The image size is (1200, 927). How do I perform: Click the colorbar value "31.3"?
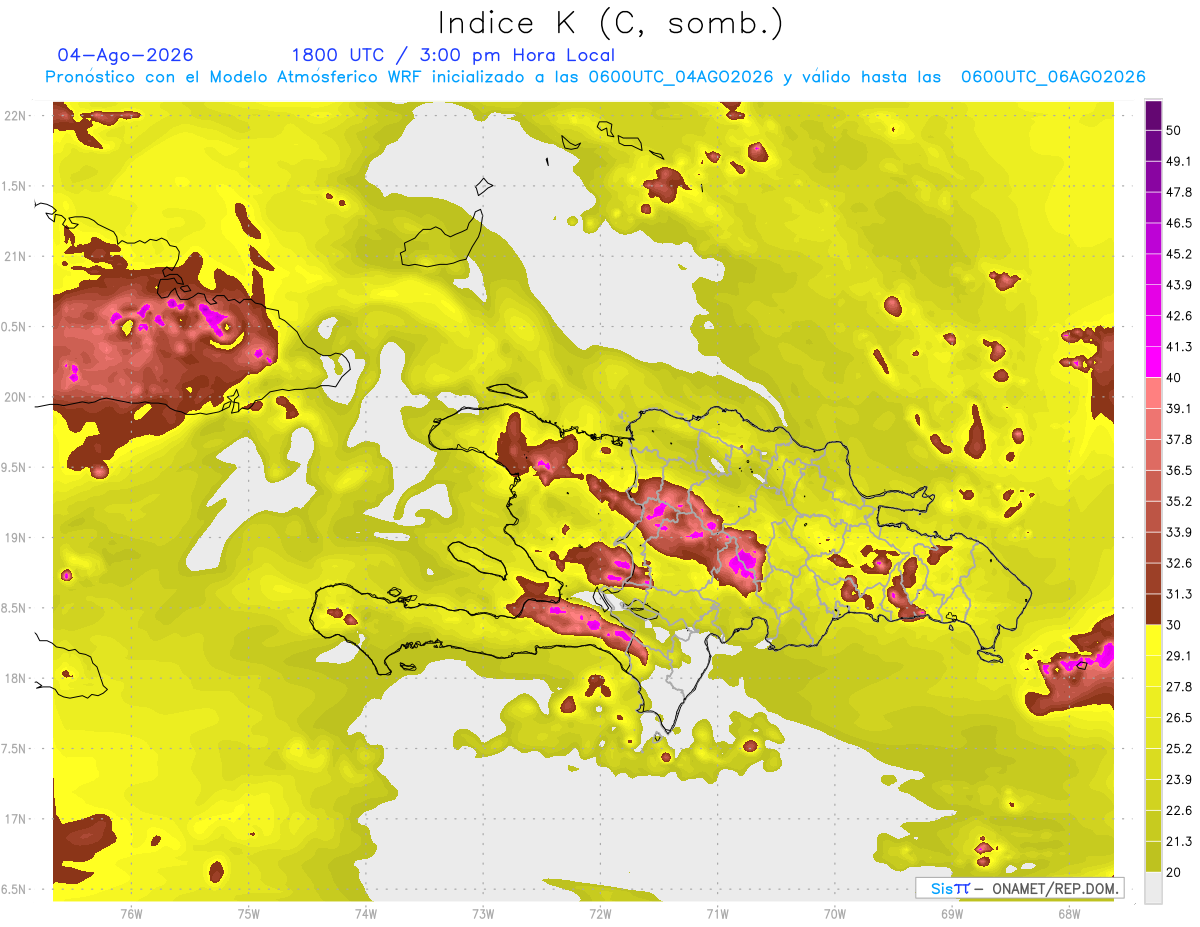[1179, 594]
